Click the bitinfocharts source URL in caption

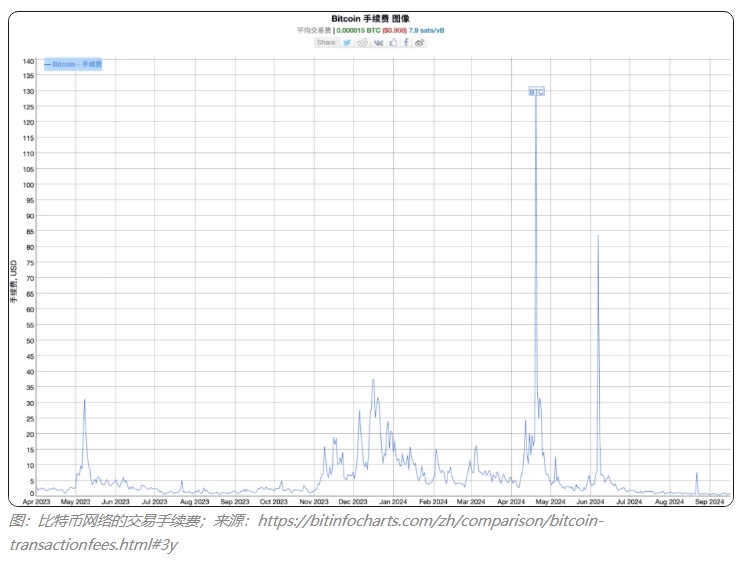click(307, 533)
